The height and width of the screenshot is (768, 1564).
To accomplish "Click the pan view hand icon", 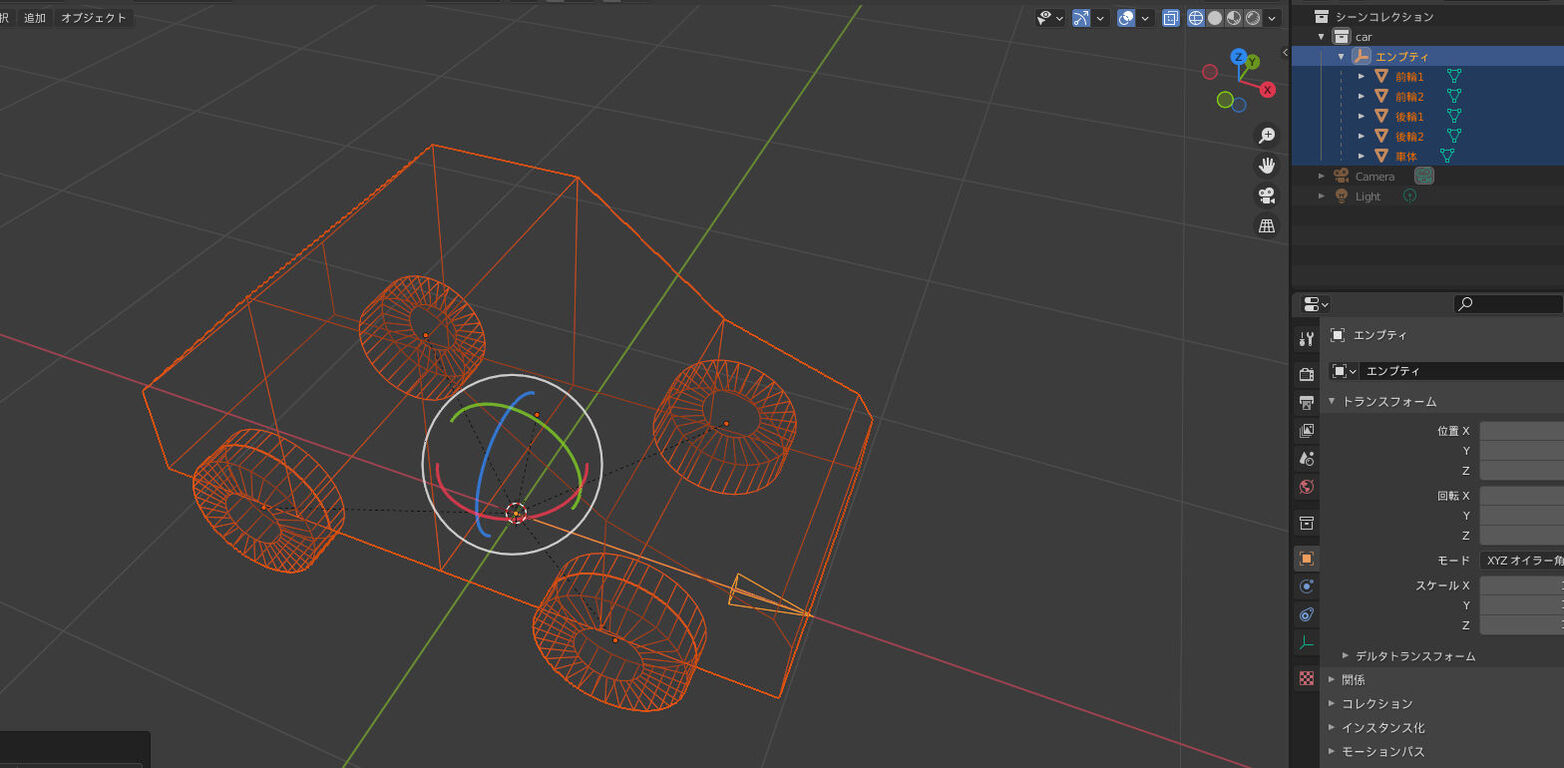I will tap(1267, 165).
